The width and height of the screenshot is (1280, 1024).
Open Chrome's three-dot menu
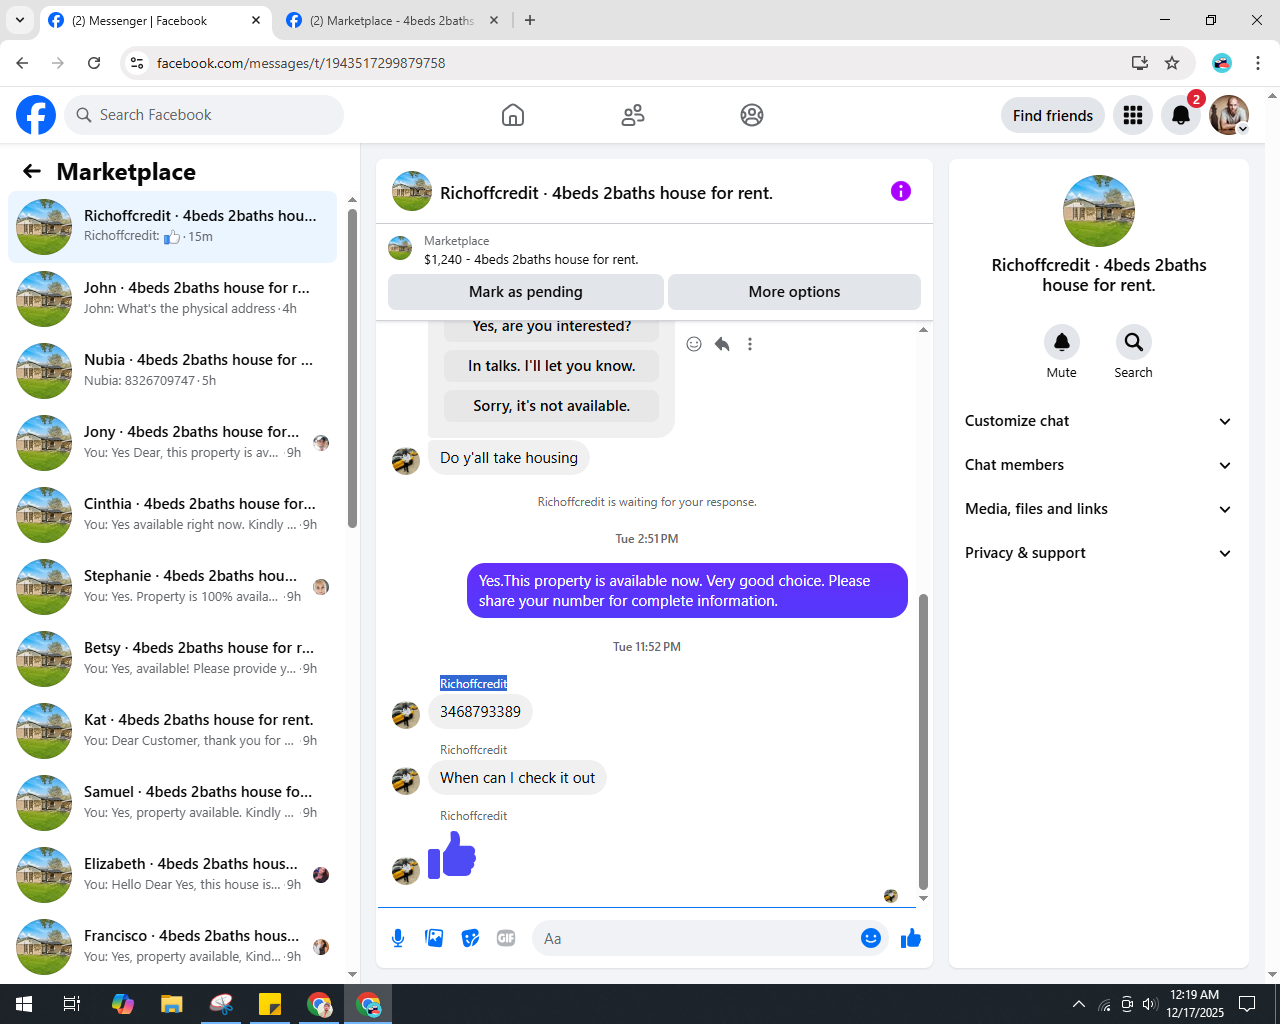pos(1258,63)
